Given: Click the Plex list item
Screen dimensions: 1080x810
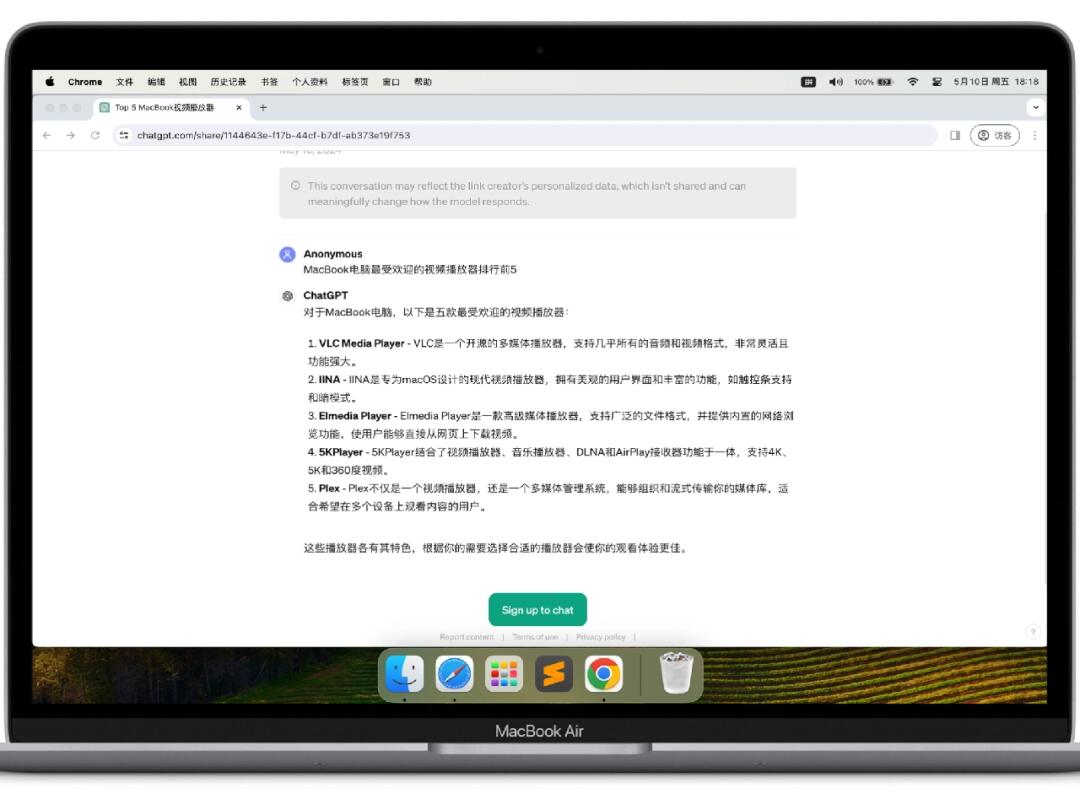Looking at the screenshot, I should (548, 497).
